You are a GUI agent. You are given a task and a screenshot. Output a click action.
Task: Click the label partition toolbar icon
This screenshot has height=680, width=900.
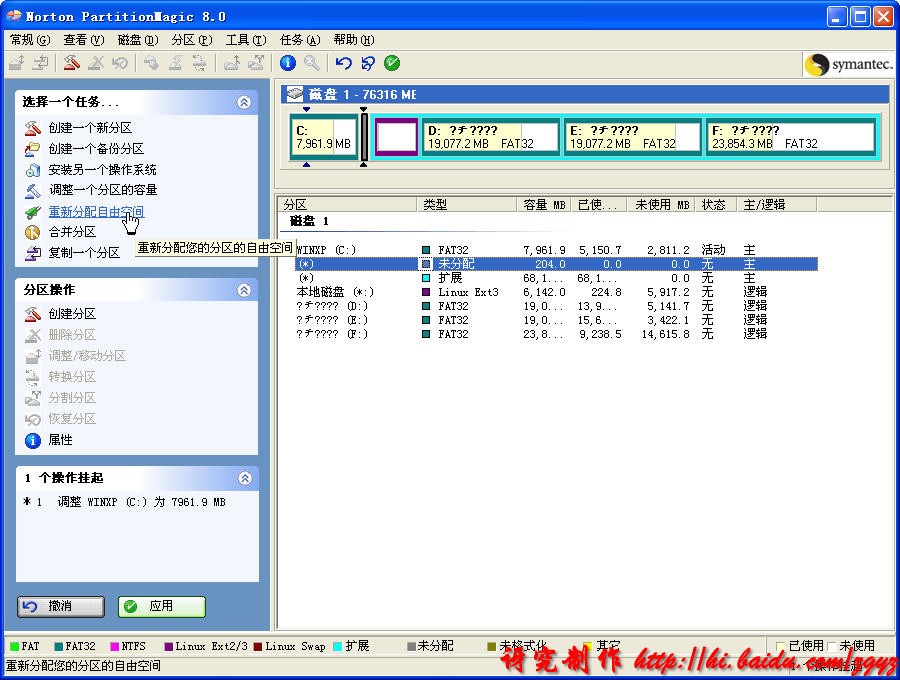coord(152,63)
